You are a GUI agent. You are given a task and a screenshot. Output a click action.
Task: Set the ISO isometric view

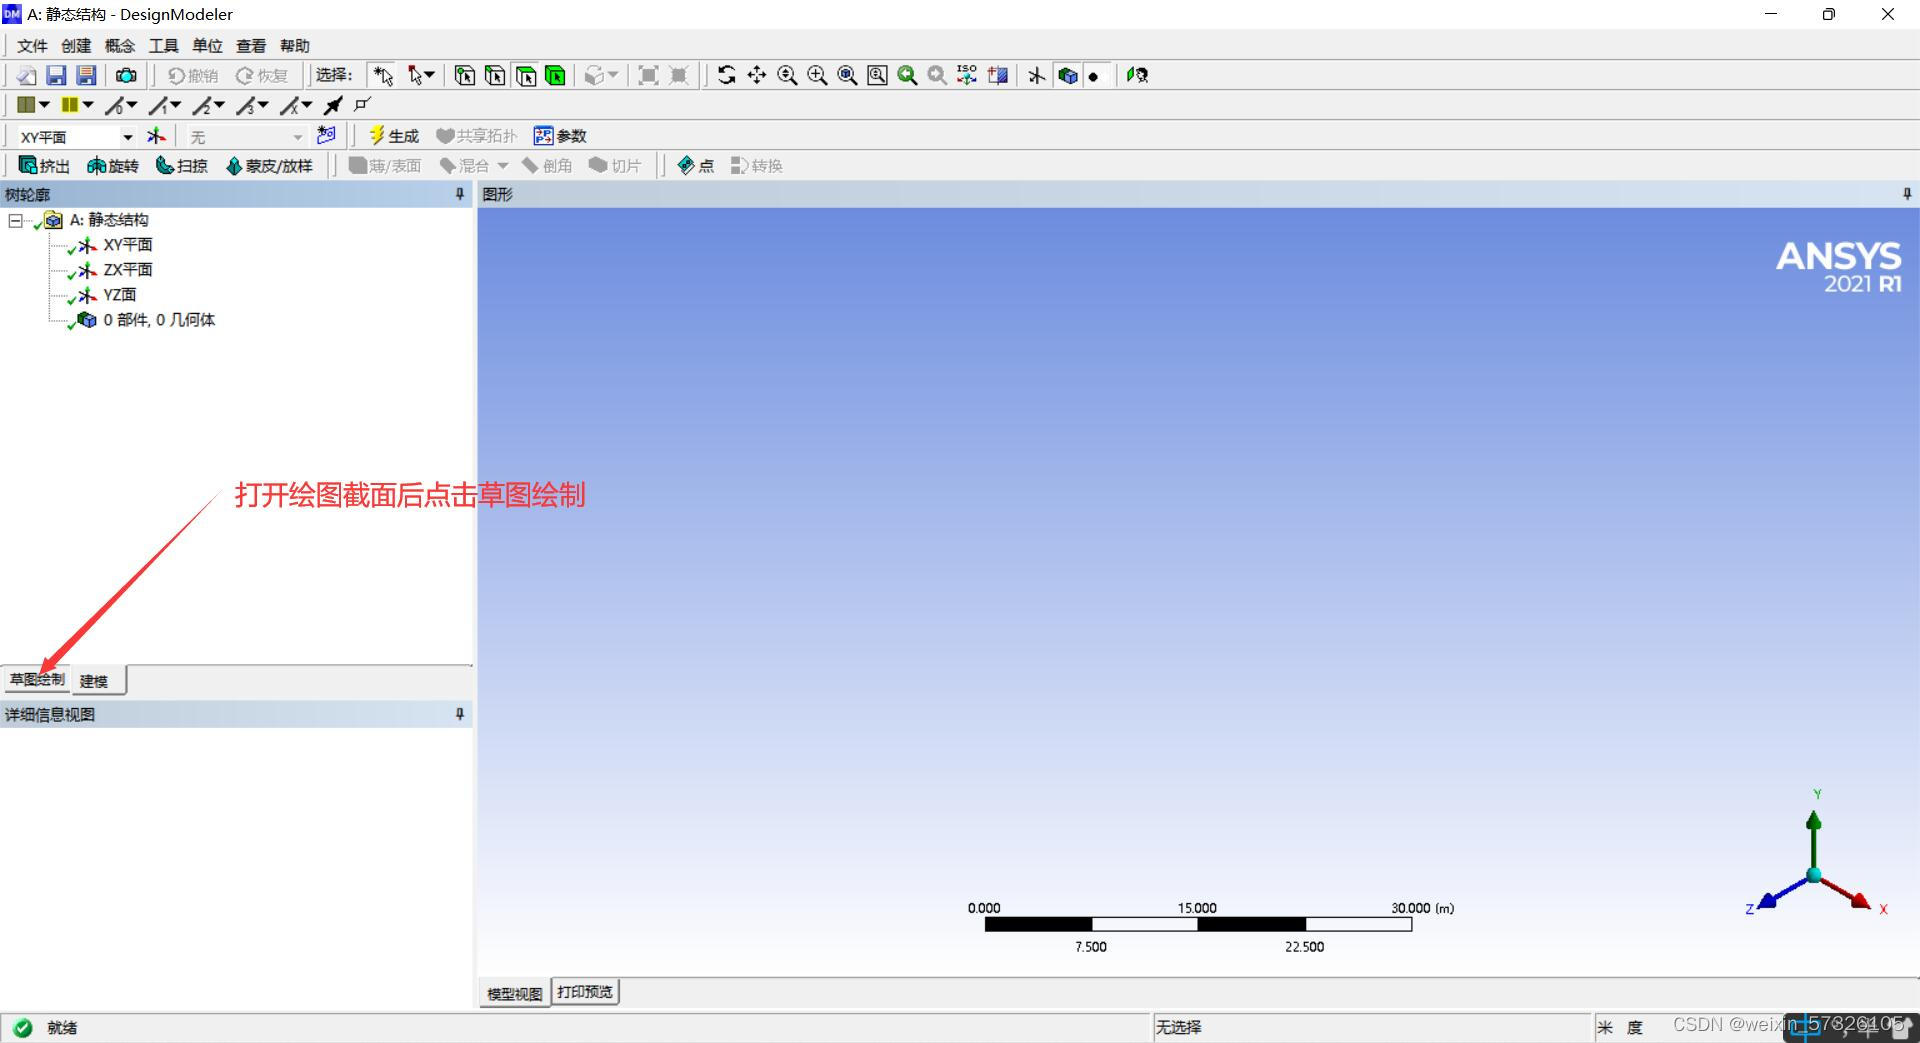[x=967, y=75]
